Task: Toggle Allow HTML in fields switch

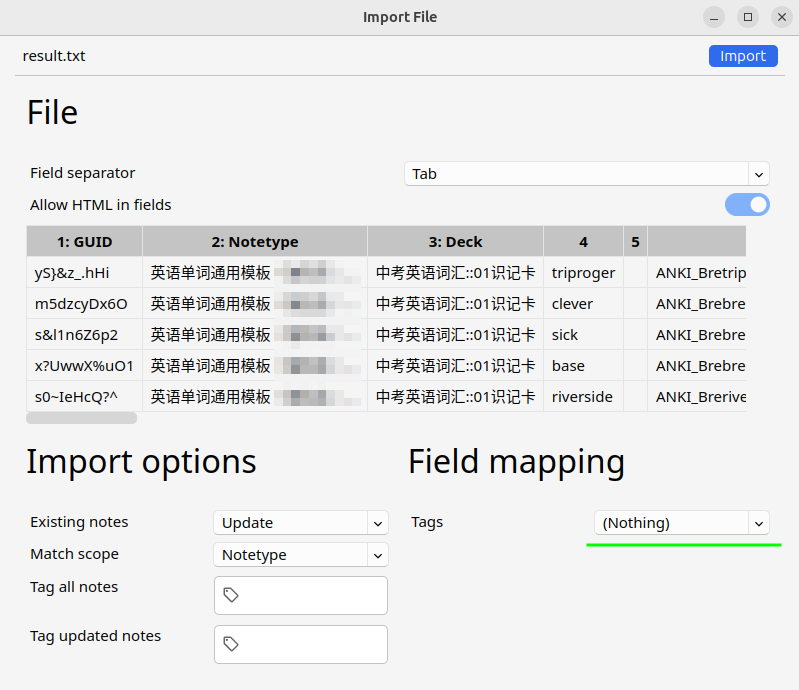Action: [747, 205]
